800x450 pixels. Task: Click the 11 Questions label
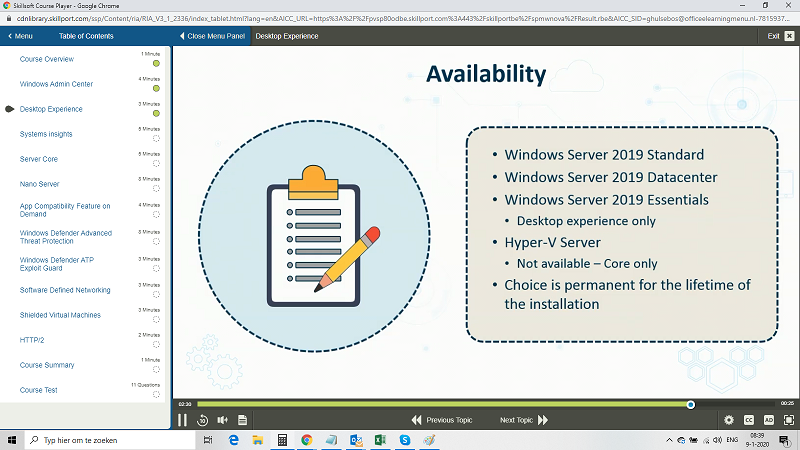tap(145, 385)
